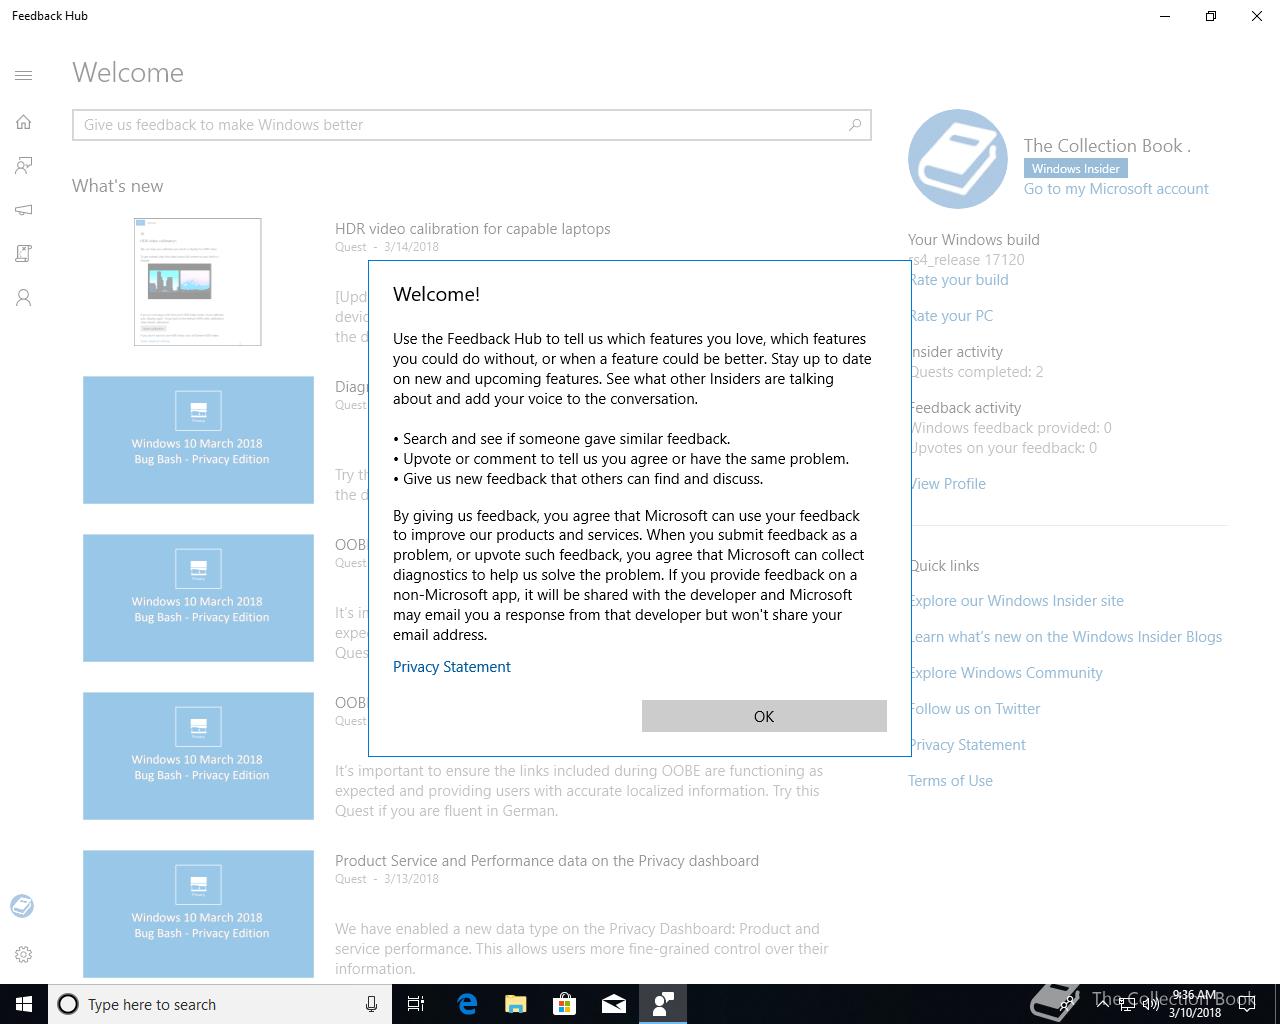Viewport: 1280px width, 1024px height.
Task: Open Mail app from taskbar
Action: tap(614, 1004)
